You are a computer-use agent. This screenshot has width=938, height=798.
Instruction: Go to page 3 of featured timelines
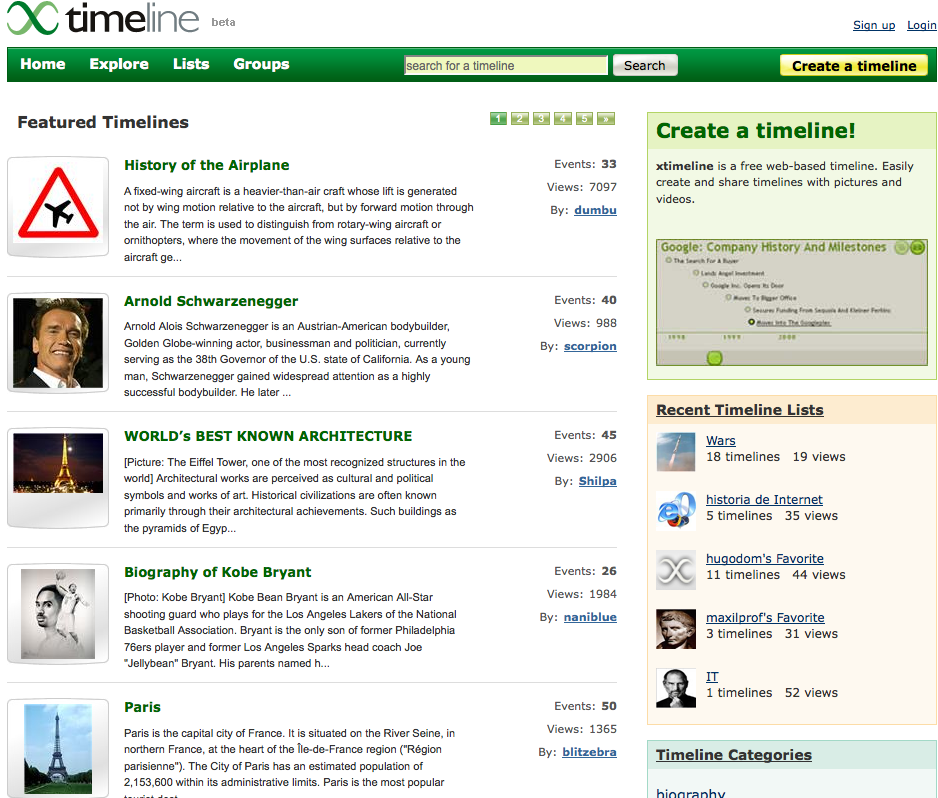541,119
